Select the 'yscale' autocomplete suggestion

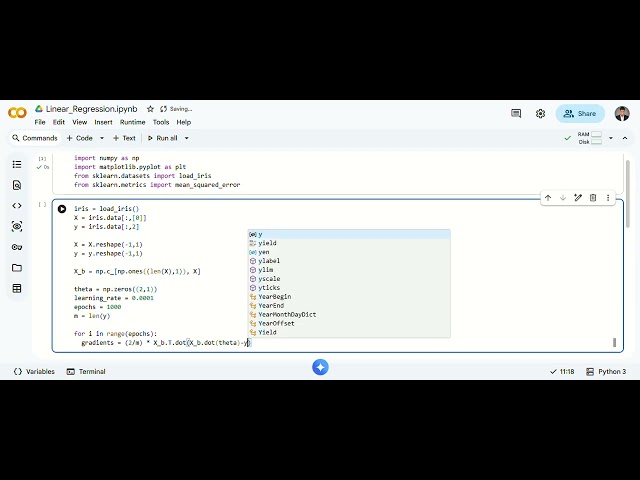[x=349, y=279]
